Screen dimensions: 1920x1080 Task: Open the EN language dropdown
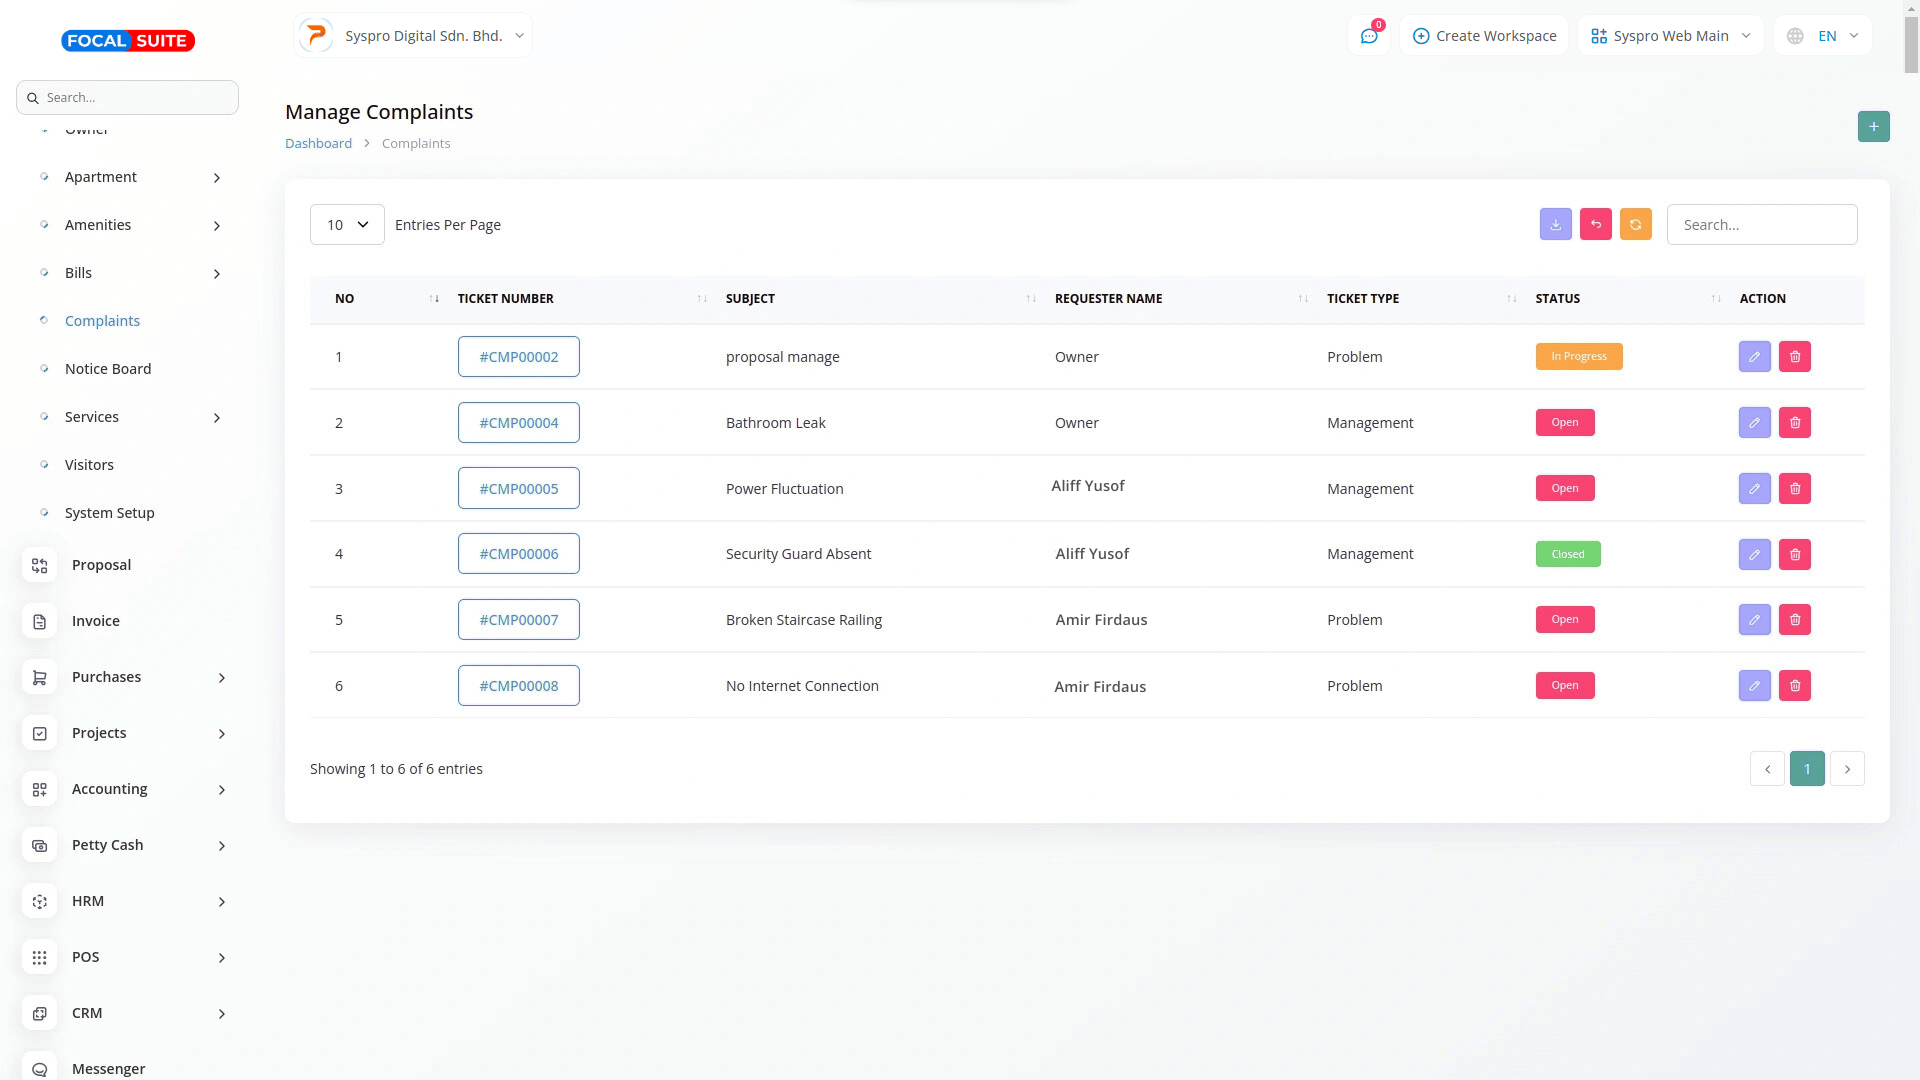coord(1823,36)
